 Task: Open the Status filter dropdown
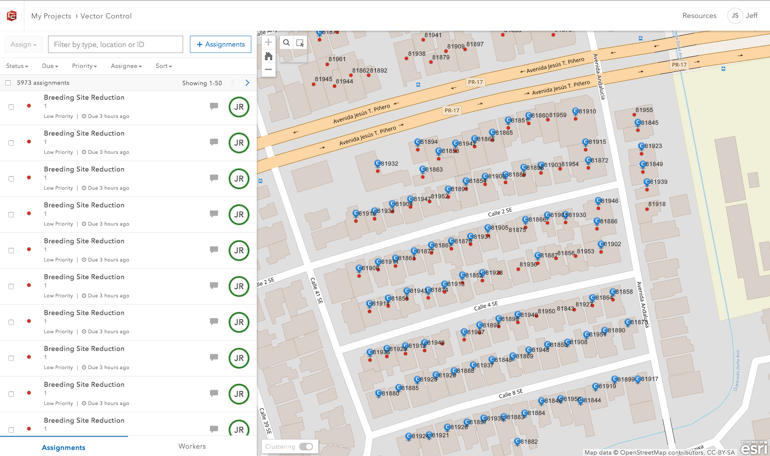17,66
